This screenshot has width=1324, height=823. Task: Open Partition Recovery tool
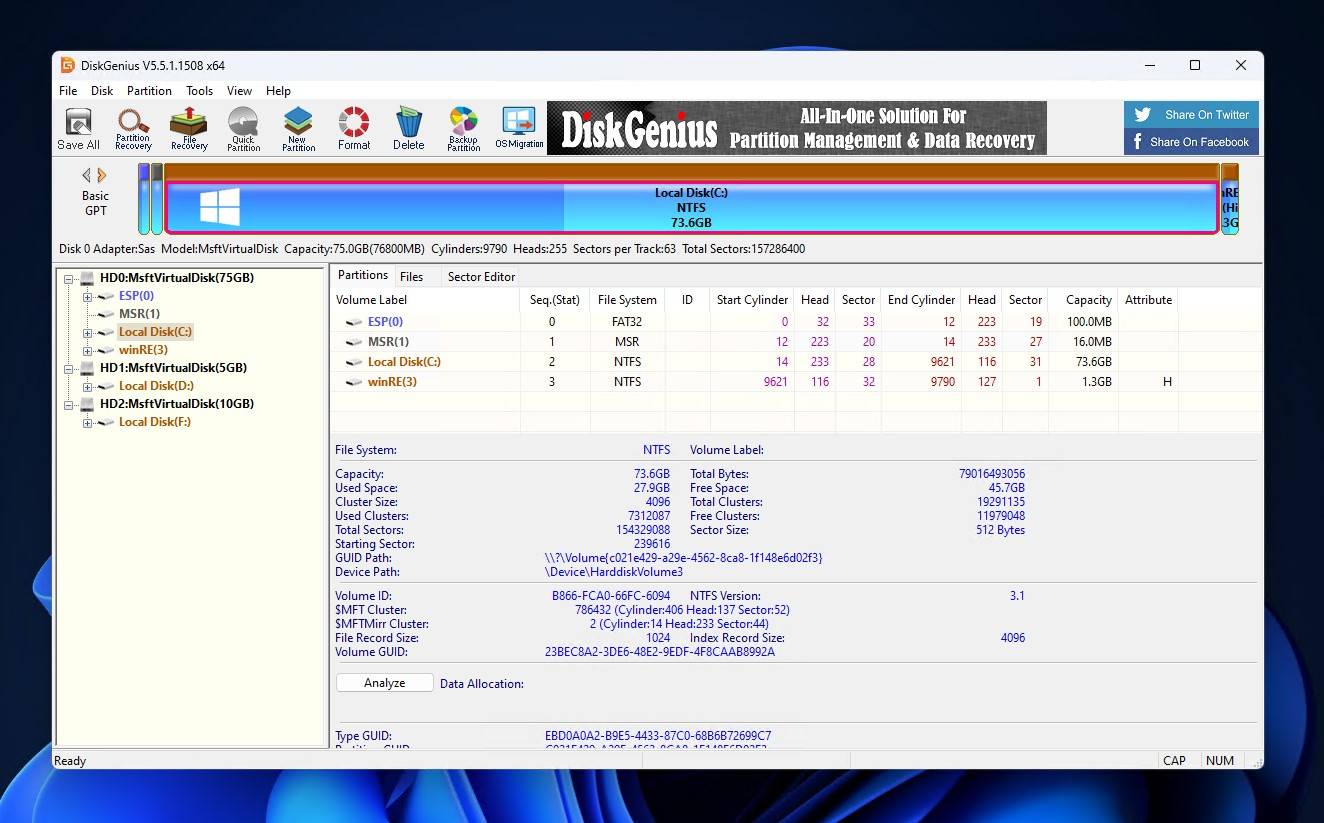[x=133, y=129]
